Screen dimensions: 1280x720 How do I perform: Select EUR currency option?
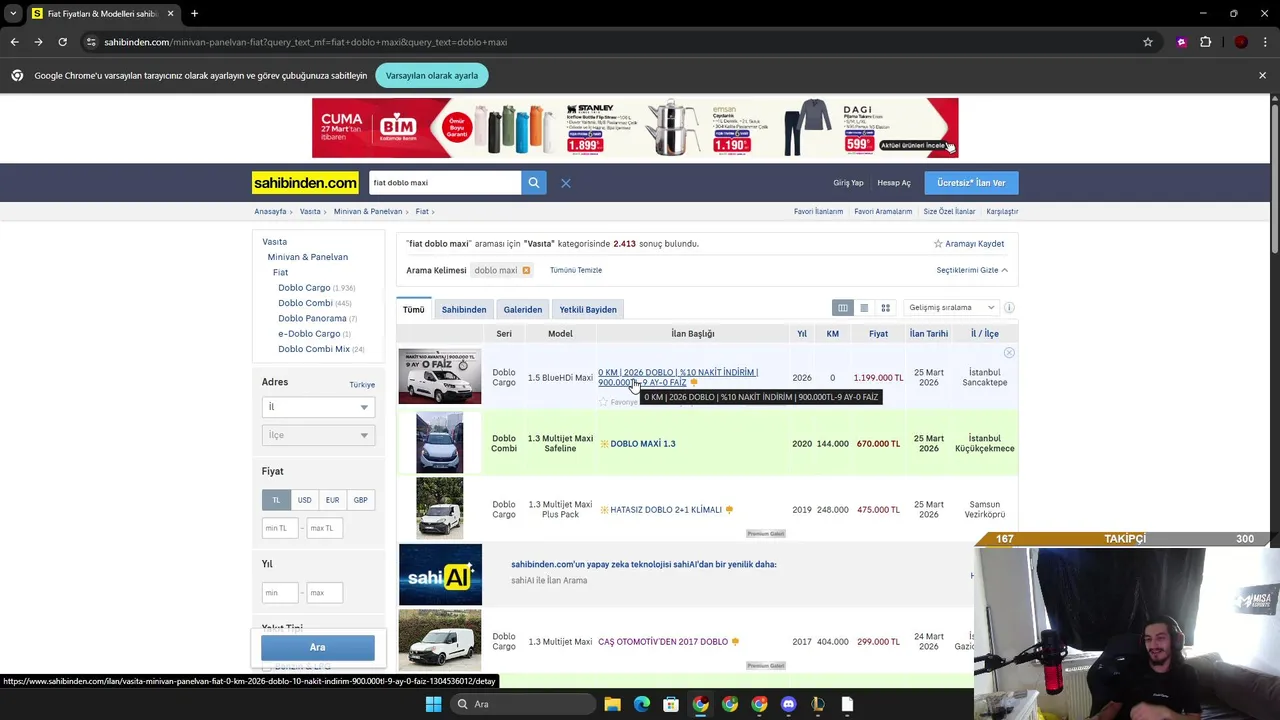[332, 500]
